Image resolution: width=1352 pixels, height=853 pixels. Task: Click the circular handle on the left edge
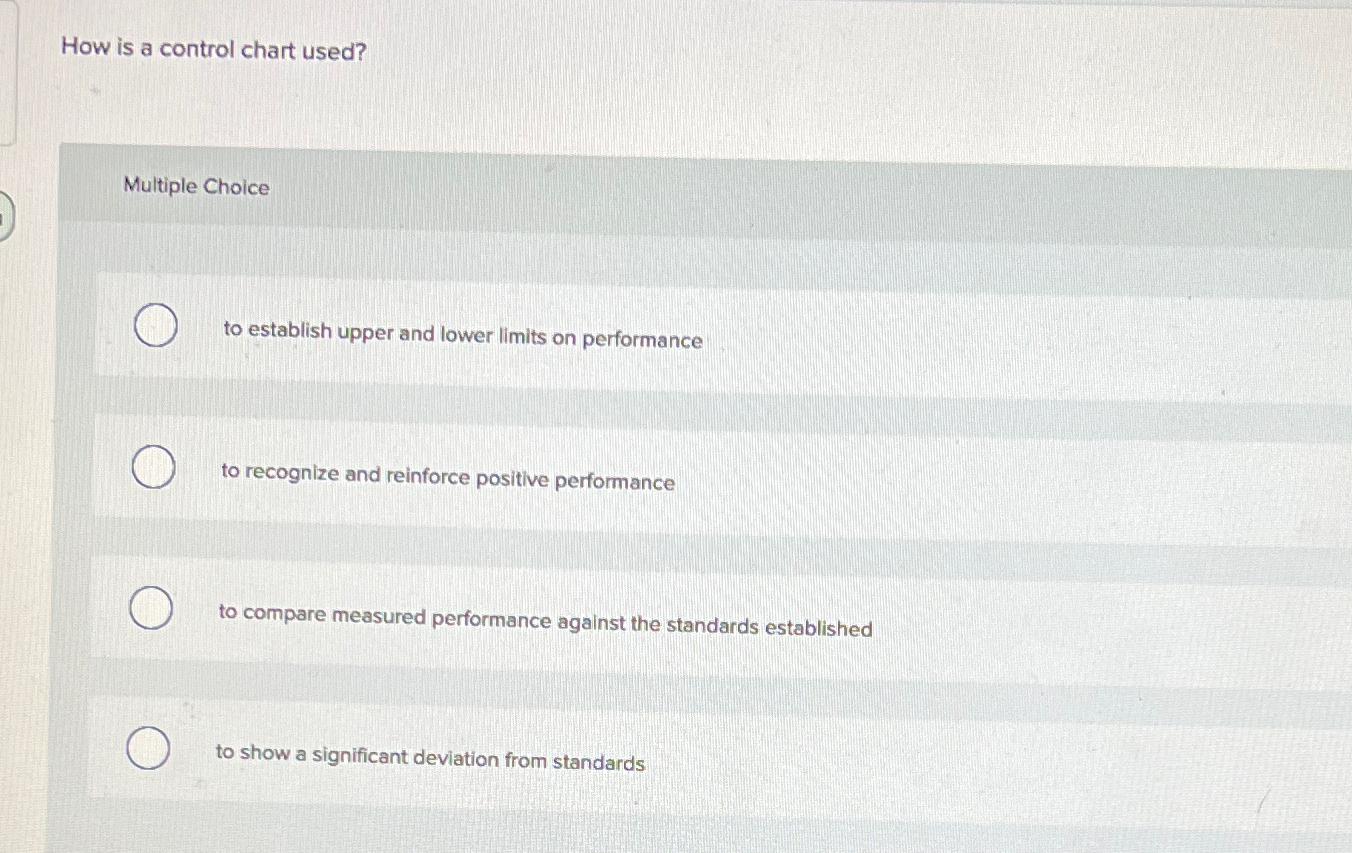pyautogui.click(x=4, y=214)
